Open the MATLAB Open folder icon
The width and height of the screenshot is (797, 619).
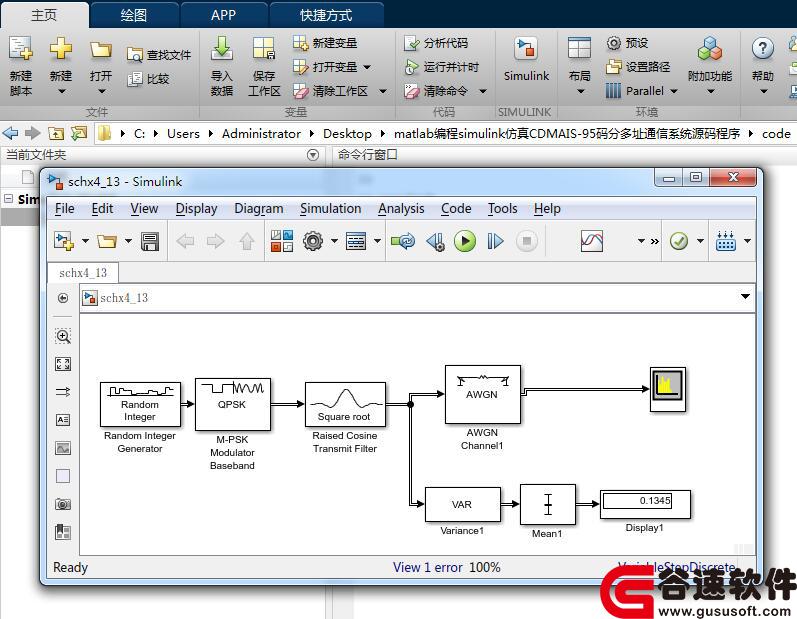coord(101,50)
